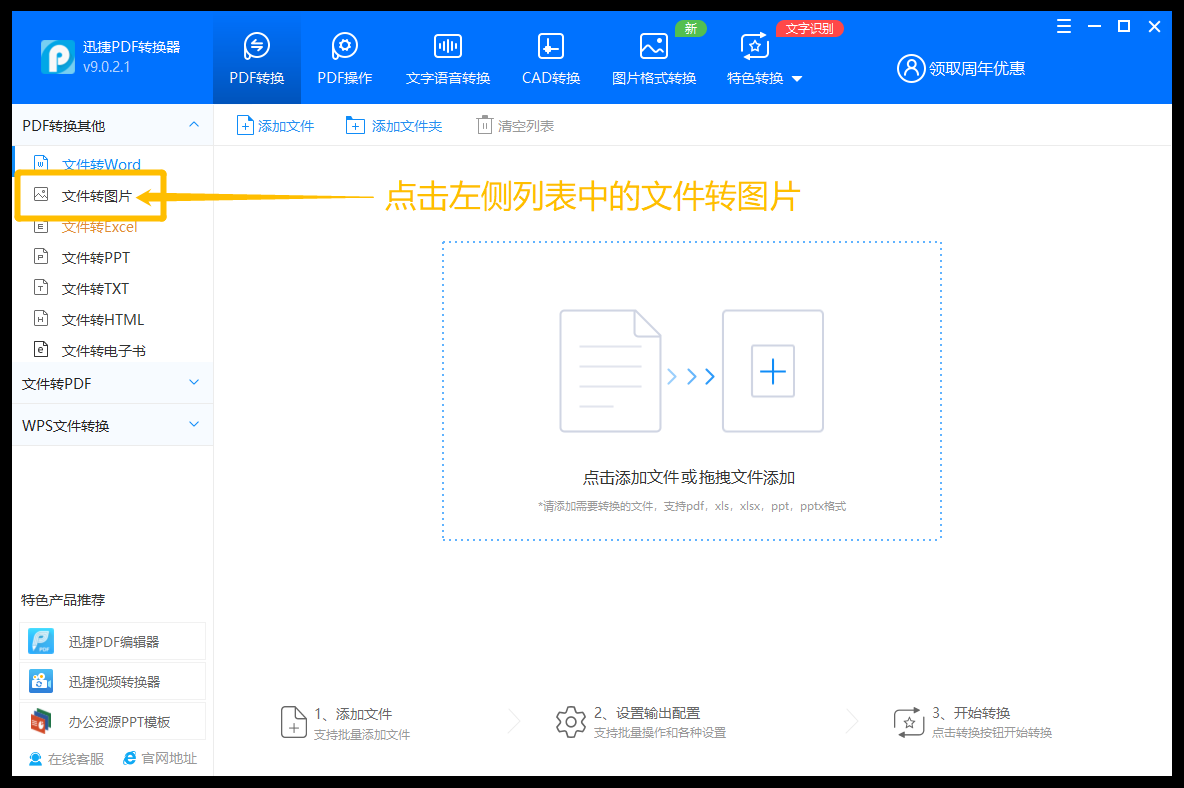Click the plus icon to add a file

pyautogui.click(x=772, y=371)
